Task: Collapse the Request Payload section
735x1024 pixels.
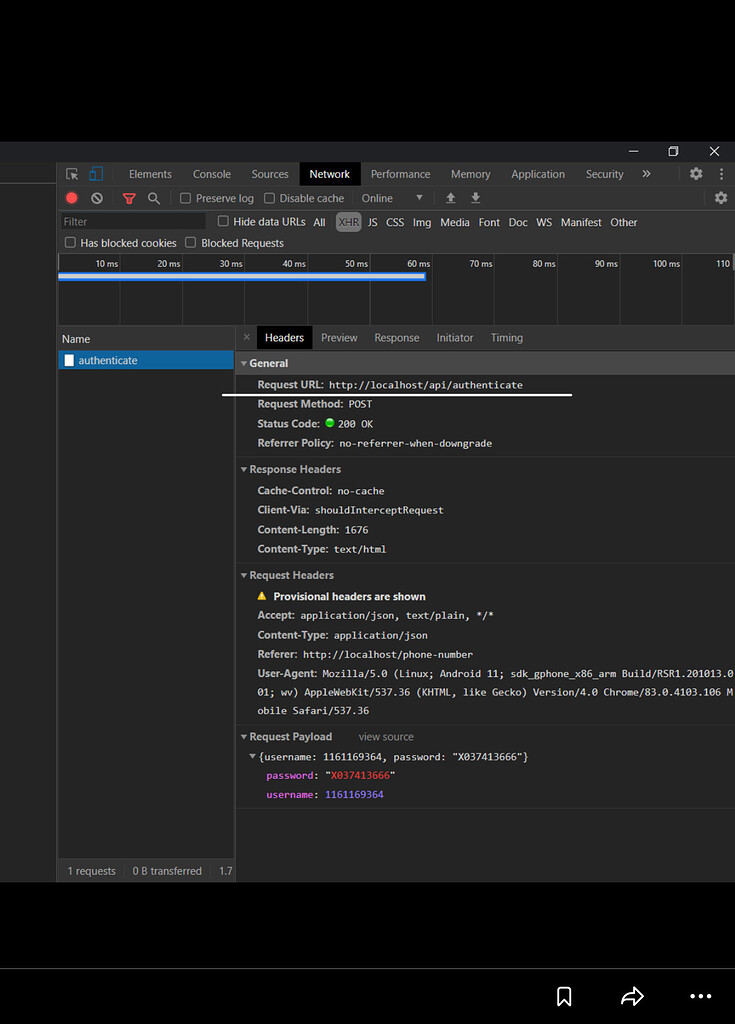Action: [x=244, y=736]
